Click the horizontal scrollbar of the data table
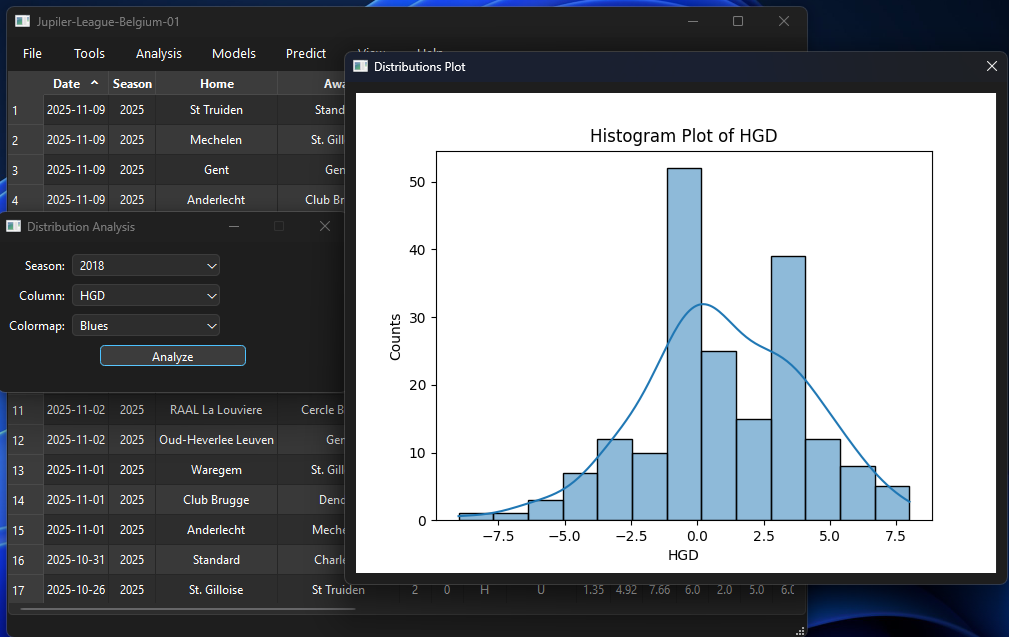 click(x=188, y=609)
